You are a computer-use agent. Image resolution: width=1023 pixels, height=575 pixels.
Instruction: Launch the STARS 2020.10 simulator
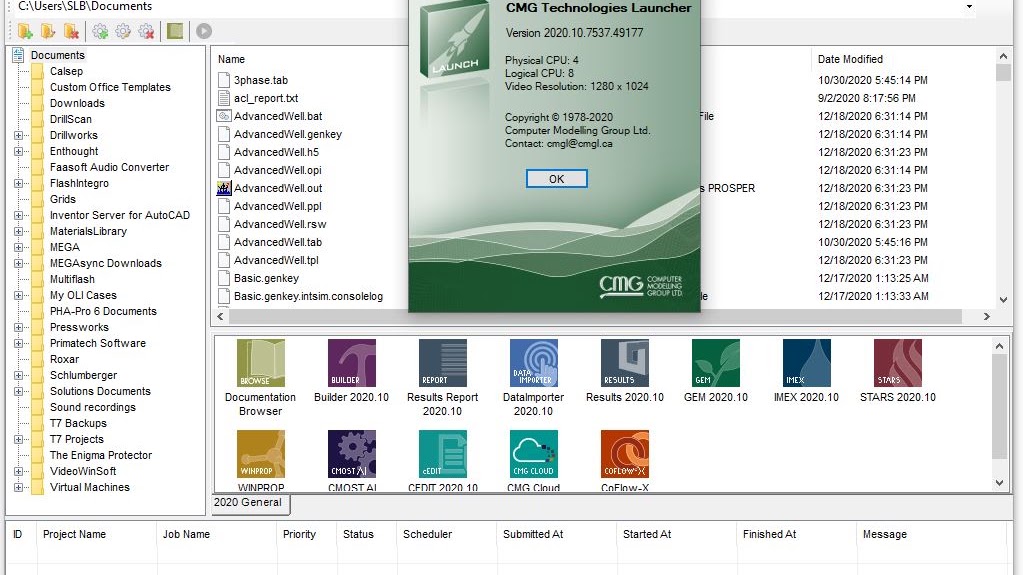tap(898, 363)
